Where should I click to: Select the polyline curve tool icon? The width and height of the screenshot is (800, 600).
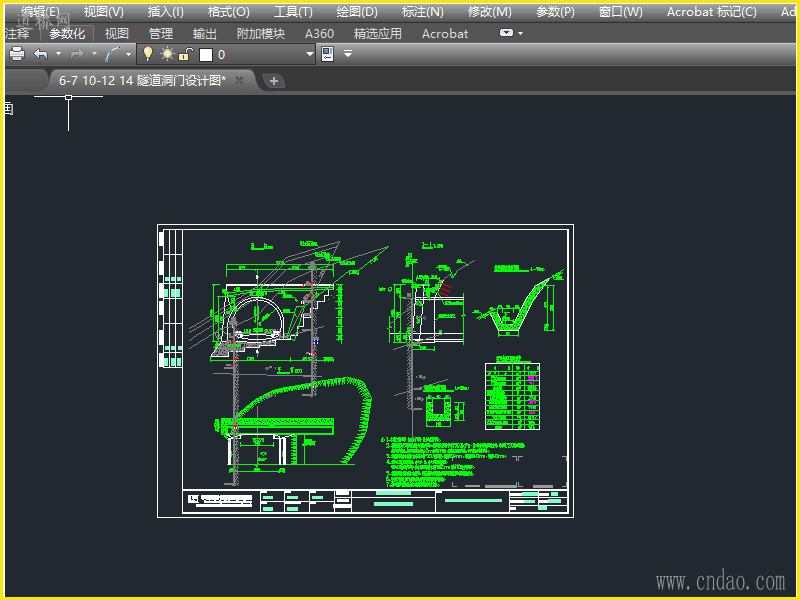point(114,54)
